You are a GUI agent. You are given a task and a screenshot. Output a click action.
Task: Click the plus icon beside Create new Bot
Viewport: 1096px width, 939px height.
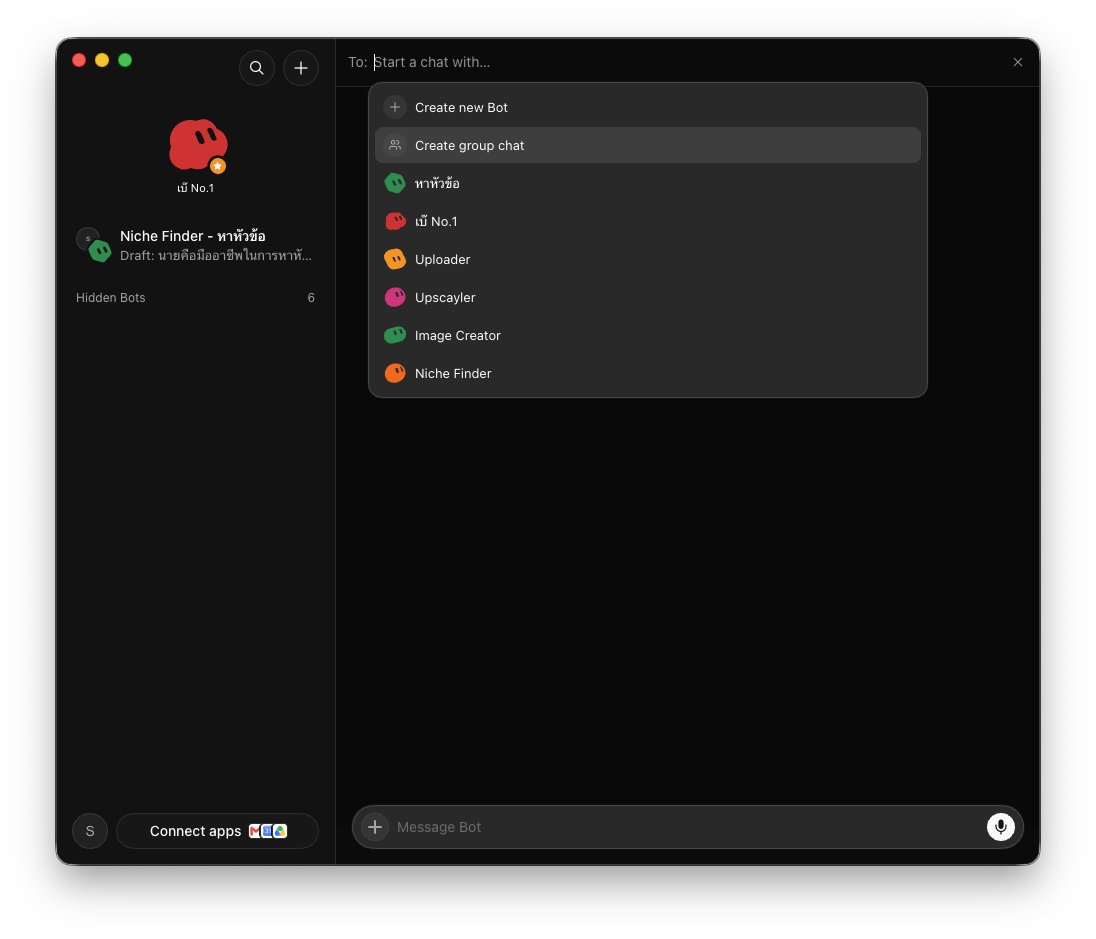pyautogui.click(x=395, y=108)
